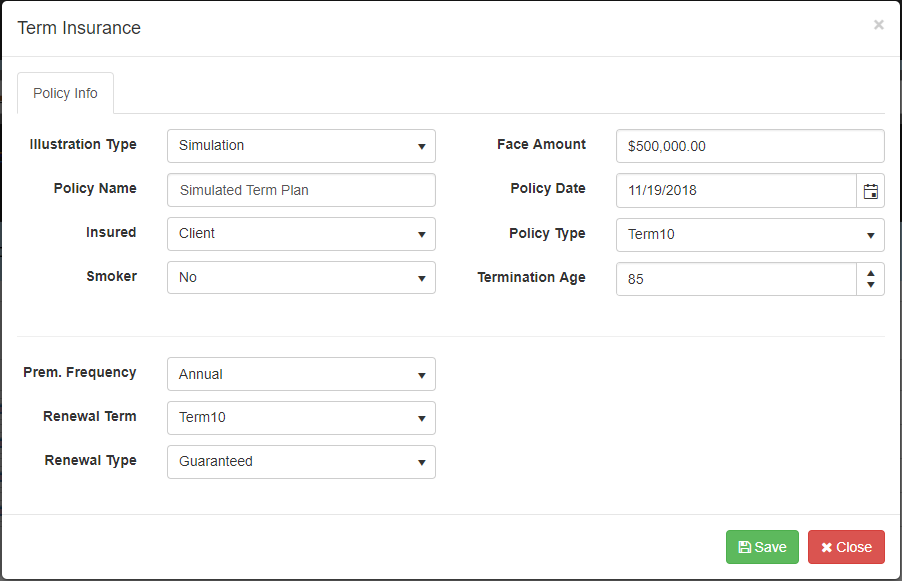Viewport: 902px width, 581px height.
Task: Expand the Prem. Frequency dropdown
Action: pos(301,374)
